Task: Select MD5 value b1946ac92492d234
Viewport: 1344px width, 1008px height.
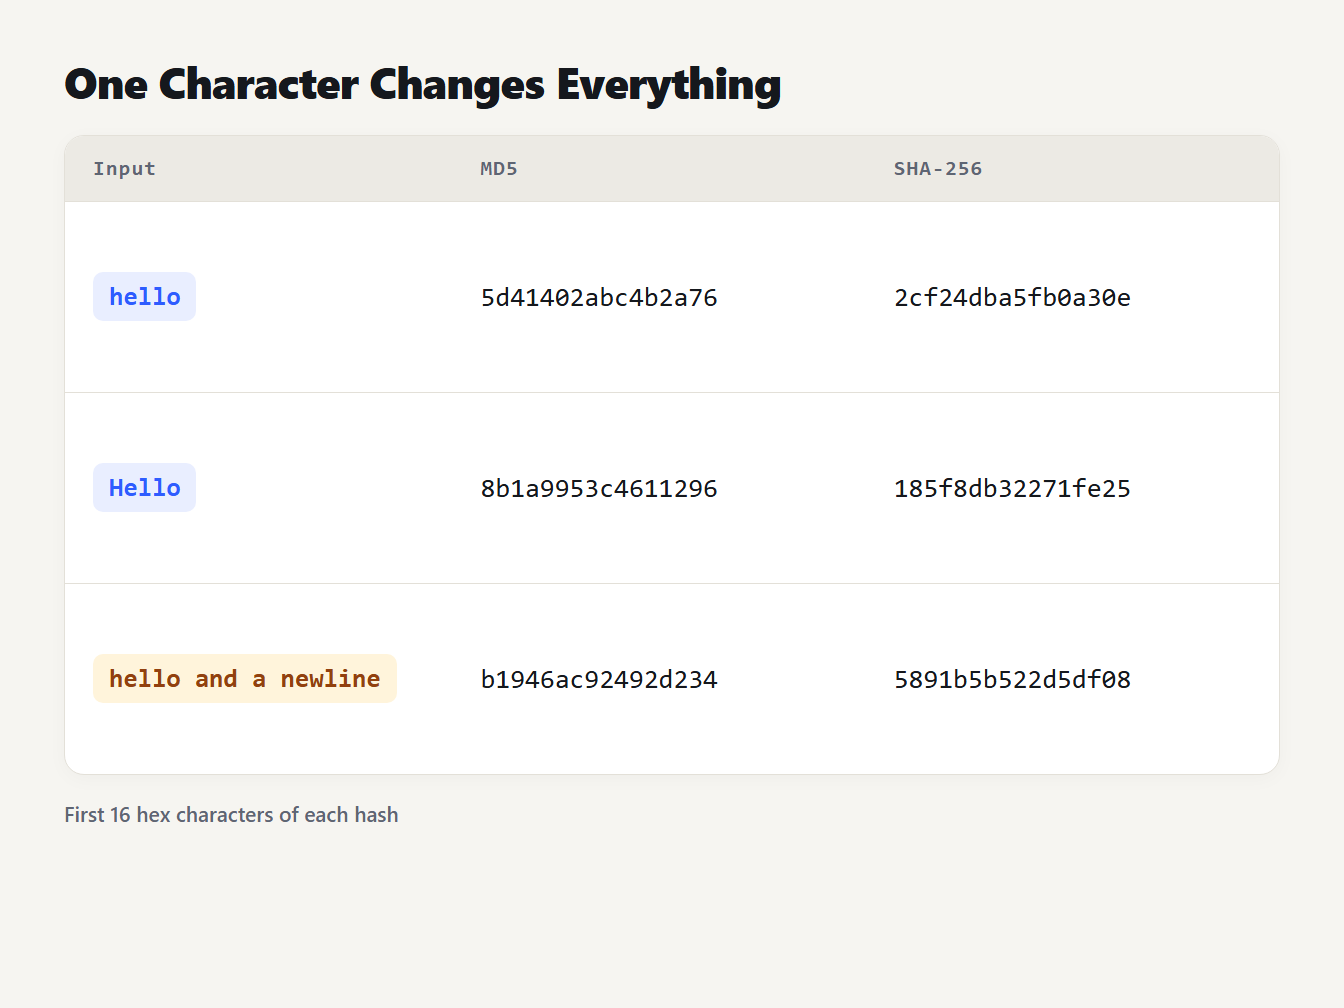Action: (599, 680)
